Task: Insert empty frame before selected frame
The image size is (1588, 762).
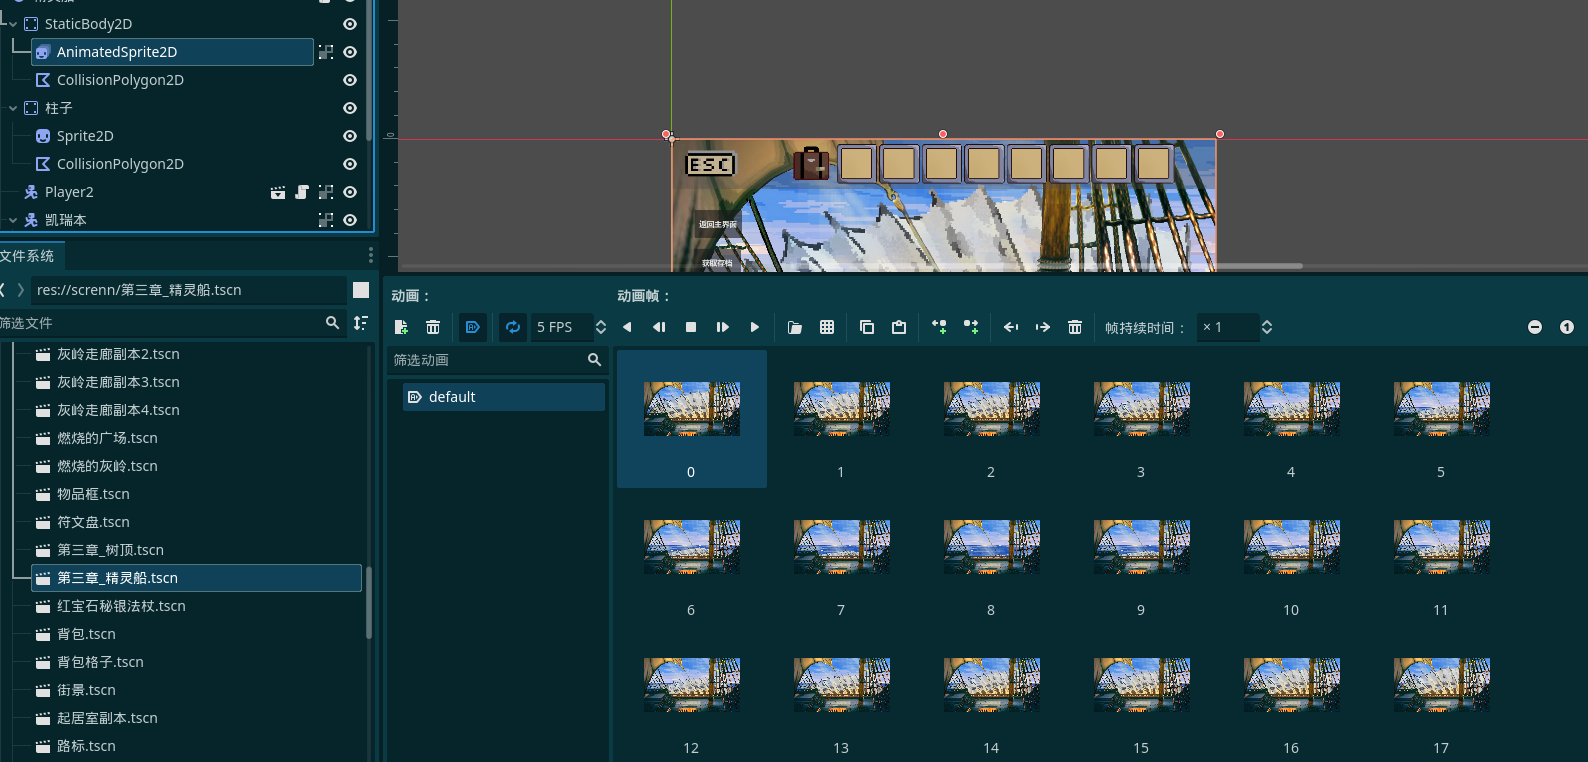Action: 939,327
